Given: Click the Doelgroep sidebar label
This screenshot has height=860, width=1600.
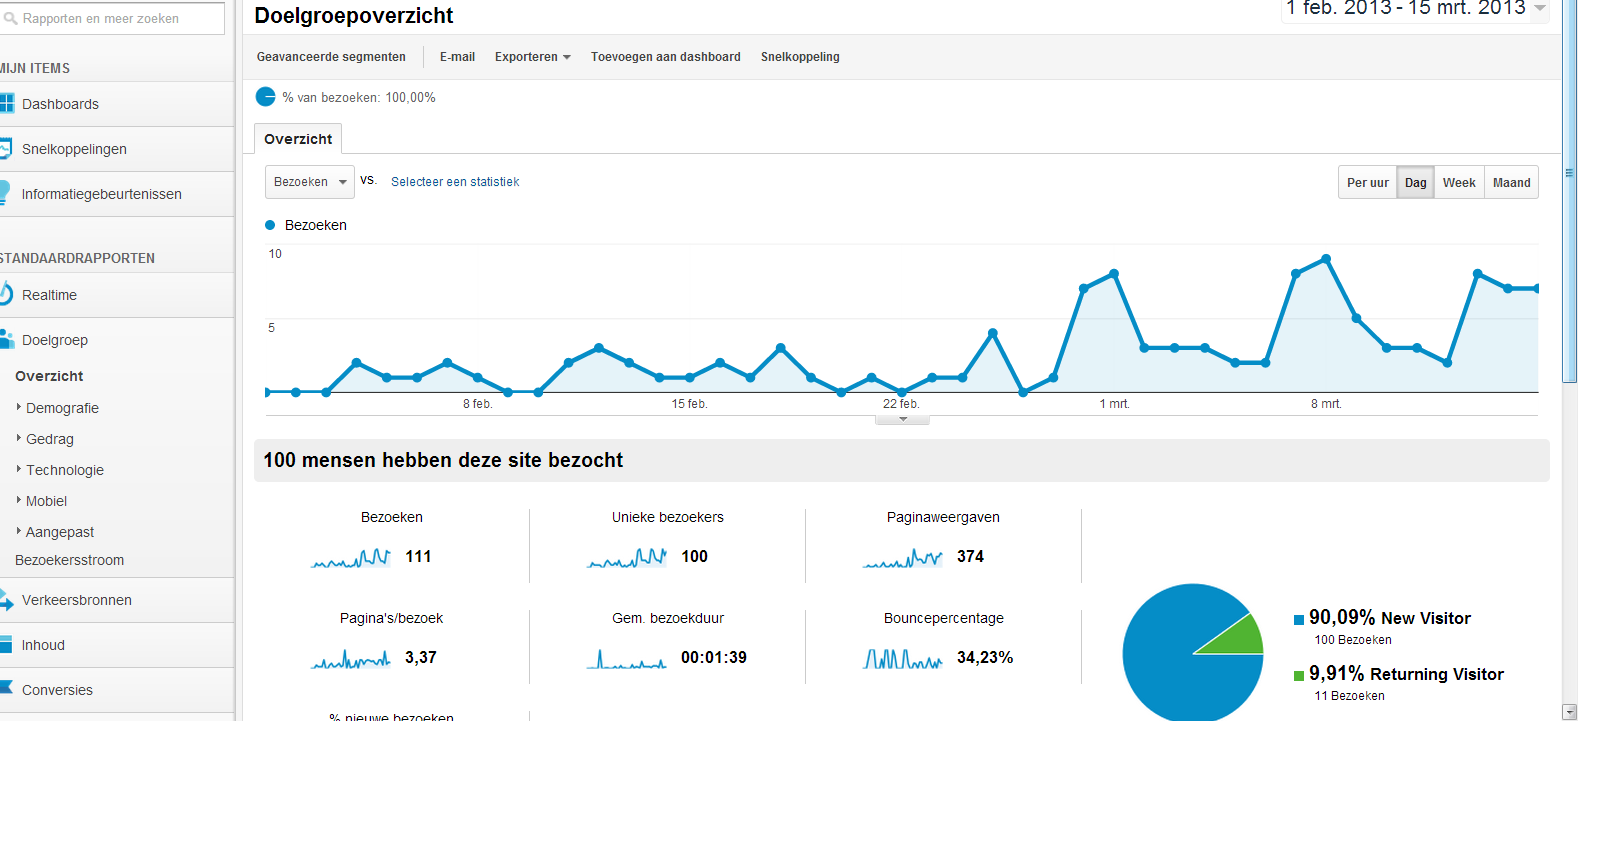Looking at the screenshot, I should (55, 340).
